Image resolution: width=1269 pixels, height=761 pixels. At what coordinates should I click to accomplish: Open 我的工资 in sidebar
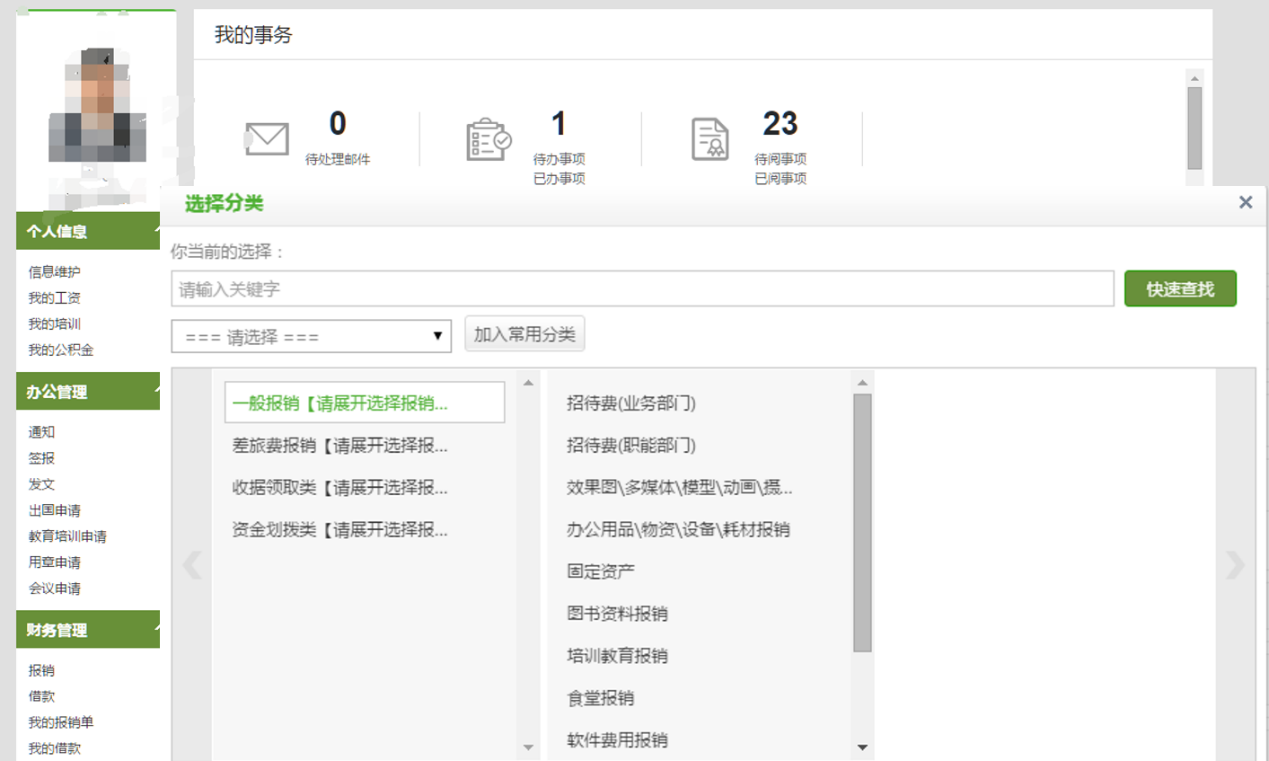coord(54,298)
